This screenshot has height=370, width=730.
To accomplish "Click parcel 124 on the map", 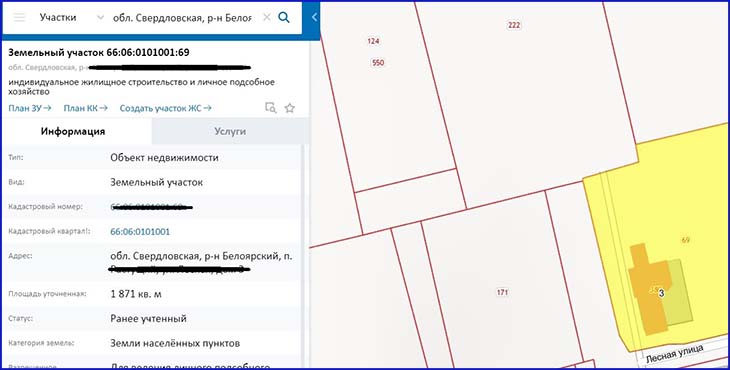I will [x=373, y=41].
